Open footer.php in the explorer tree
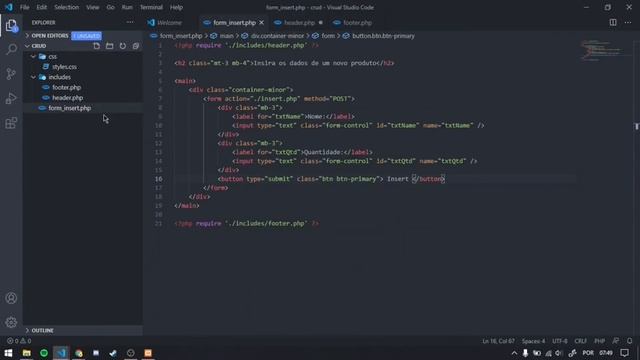The height and width of the screenshot is (360, 640). coord(66,87)
